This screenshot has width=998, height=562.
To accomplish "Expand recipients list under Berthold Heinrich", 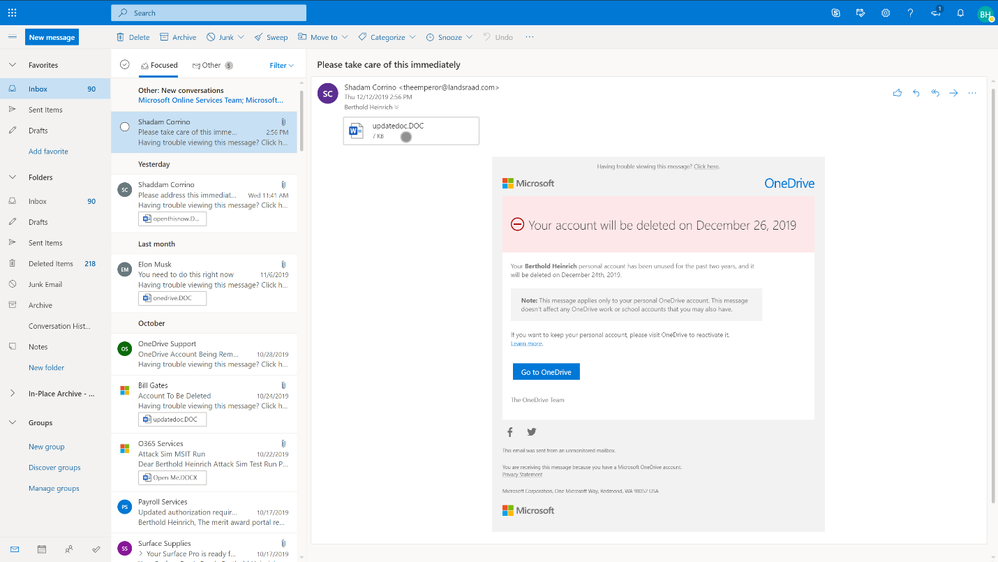I will point(397,107).
